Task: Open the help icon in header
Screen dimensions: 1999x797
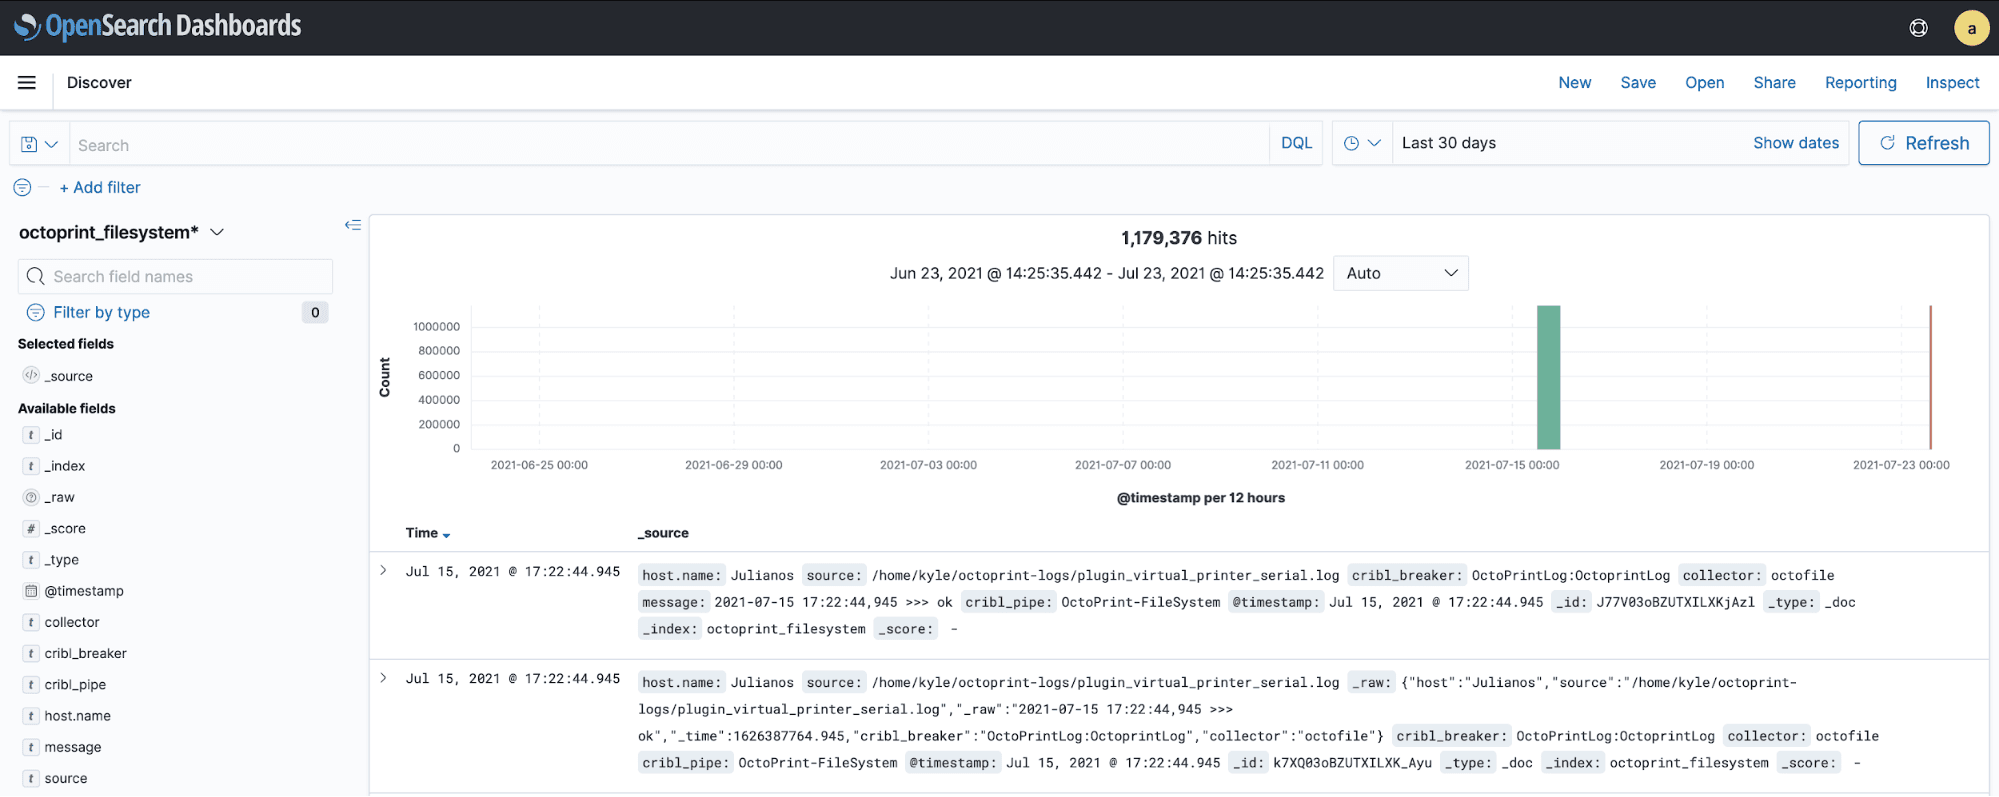Action: pyautogui.click(x=1918, y=28)
